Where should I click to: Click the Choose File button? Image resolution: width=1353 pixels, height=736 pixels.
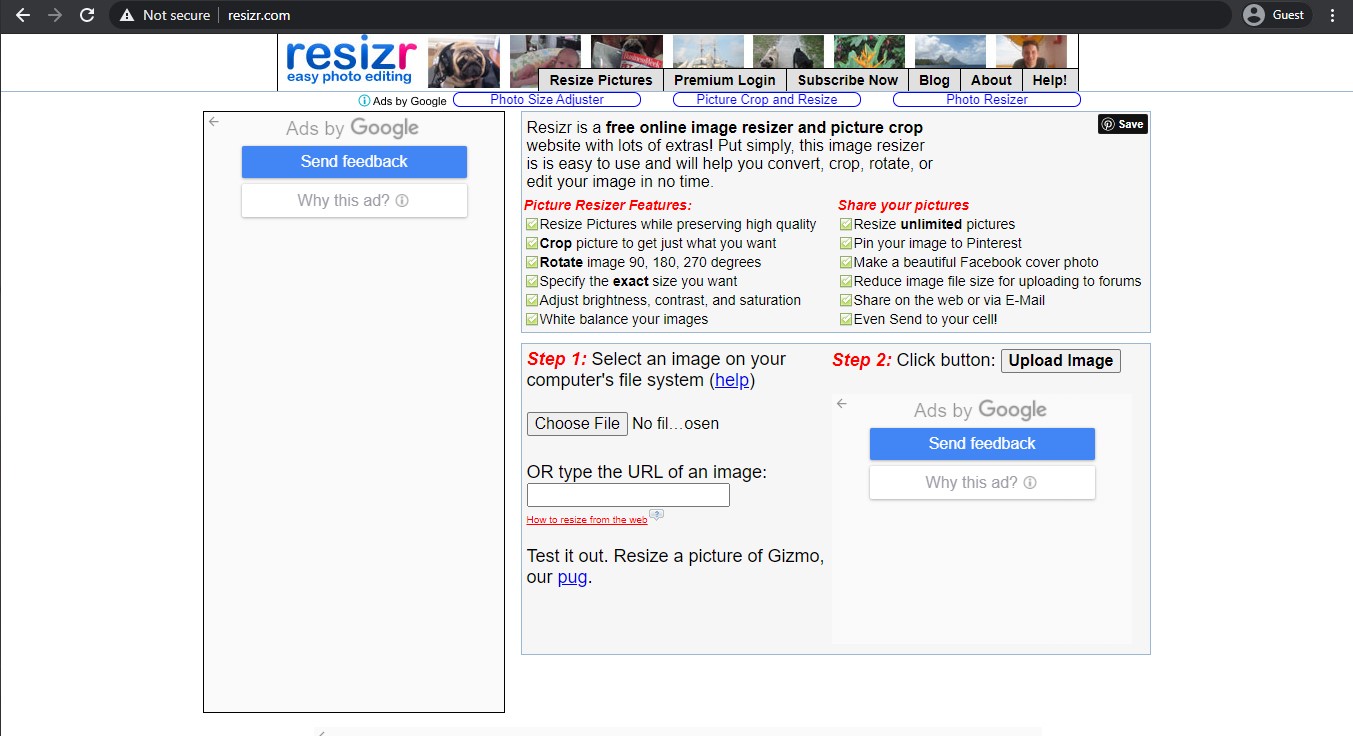pos(577,424)
